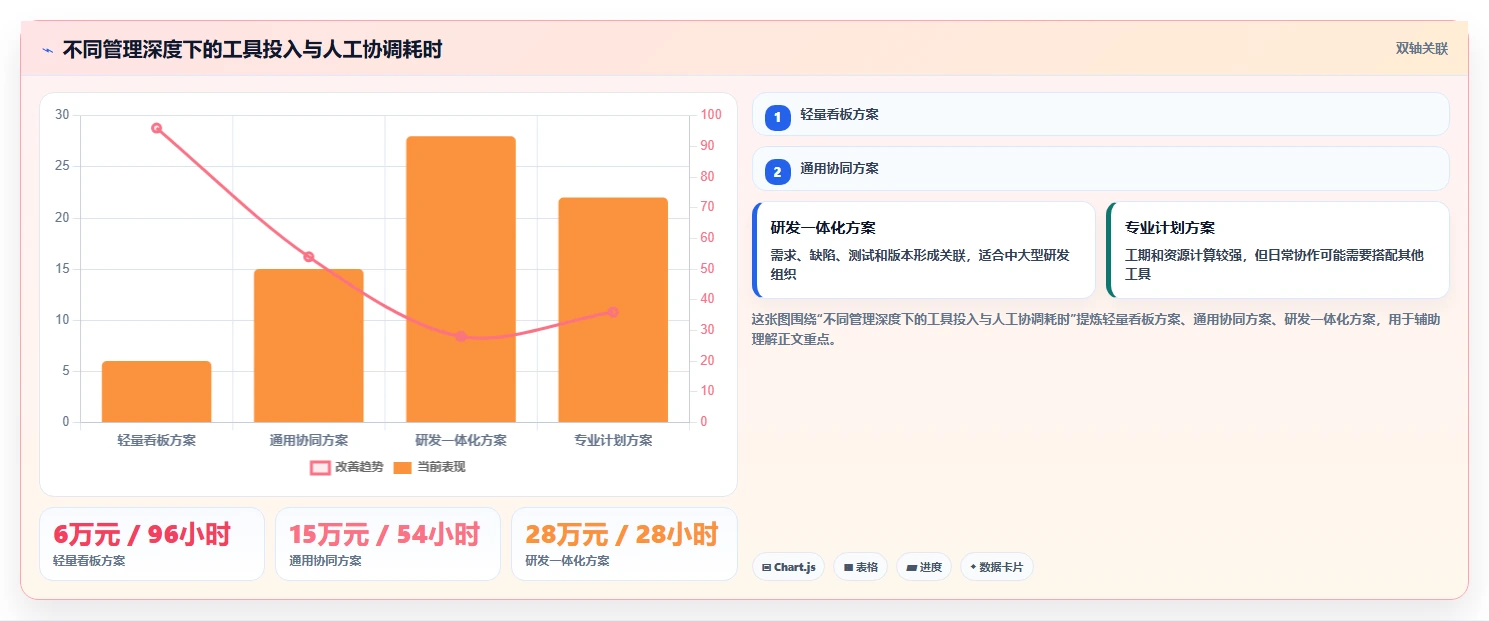Viewport: 1489px width, 621px height.
Task: Click the trend line point above 轻量看板方案
Action: (157, 128)
